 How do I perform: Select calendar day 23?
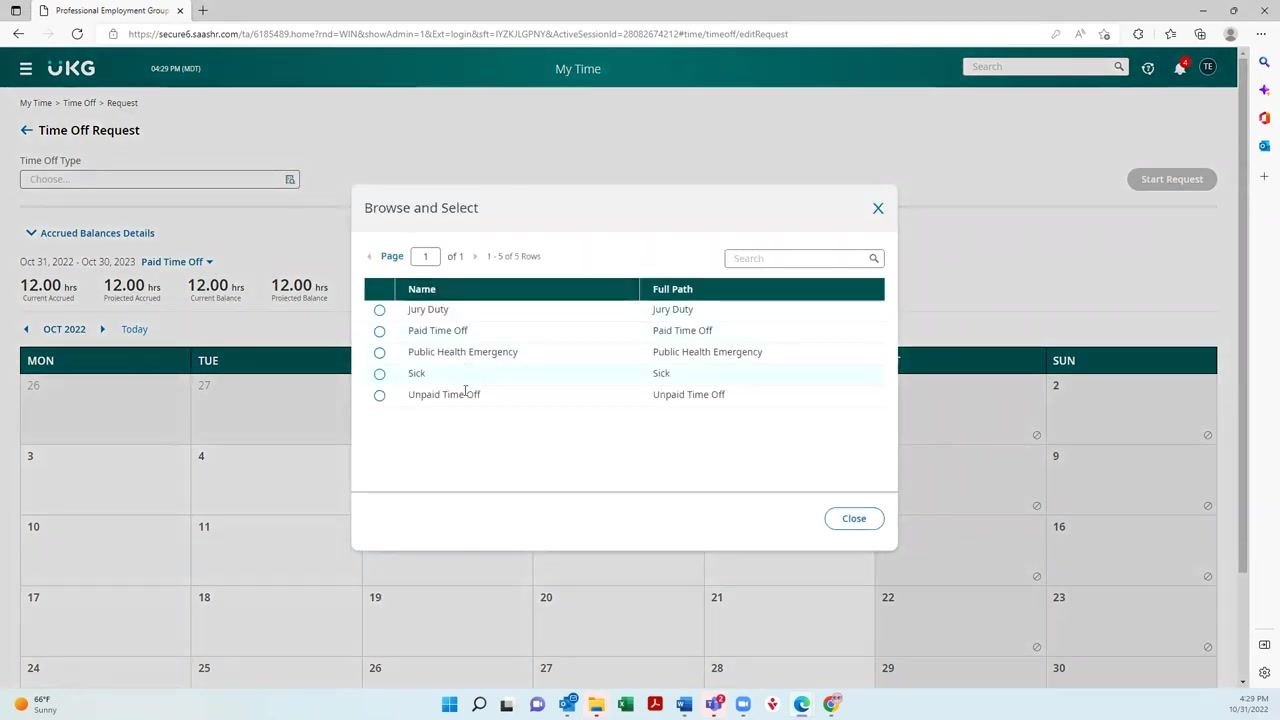point(1132,621)
